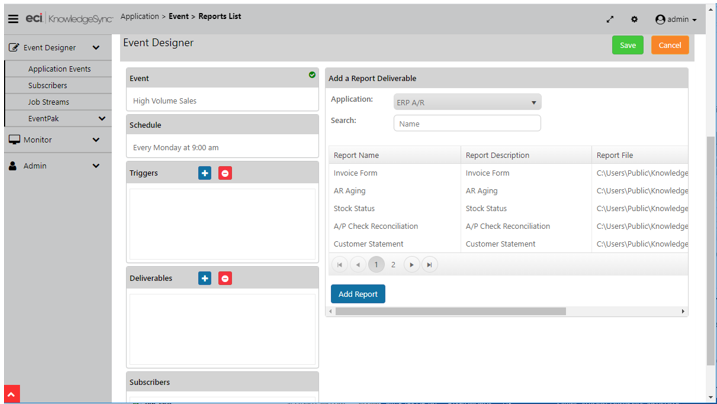Click the Subscribers panel header
The height and width of the screenshot is (404, 717).
point(222,382)
